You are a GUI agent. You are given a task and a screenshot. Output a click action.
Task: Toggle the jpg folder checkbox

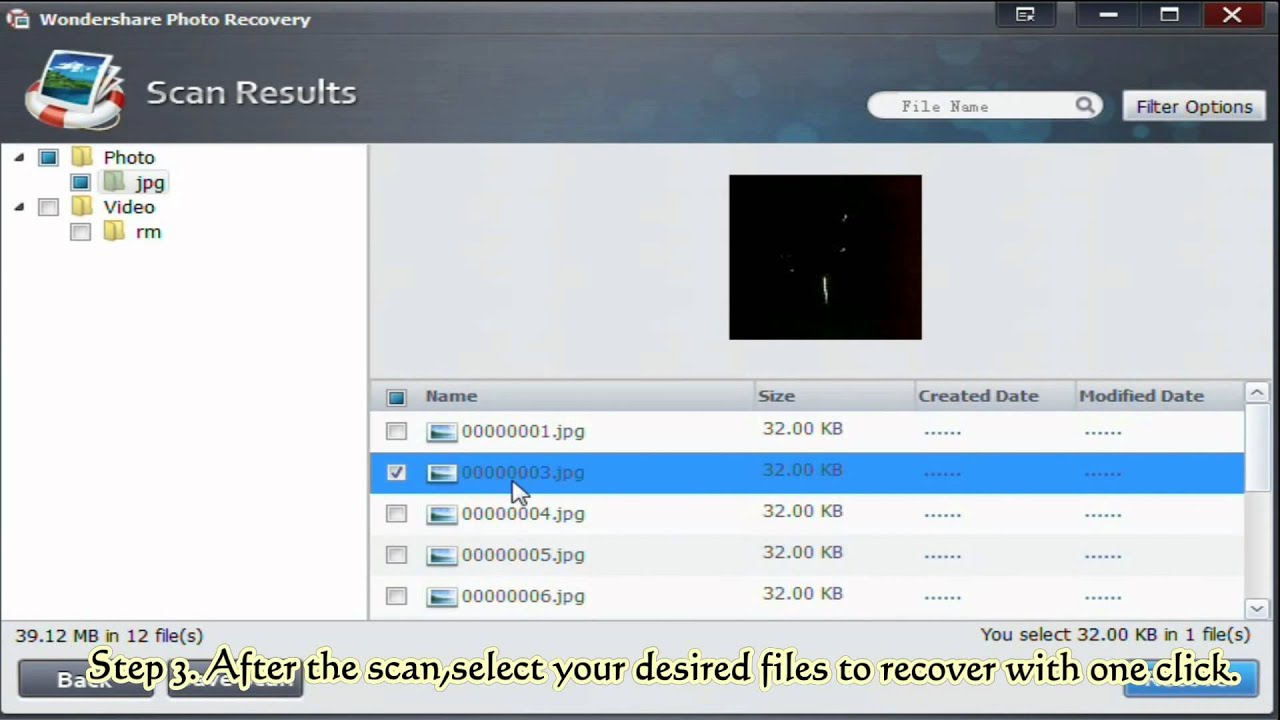pyautogui.click(x=81, y=182)
